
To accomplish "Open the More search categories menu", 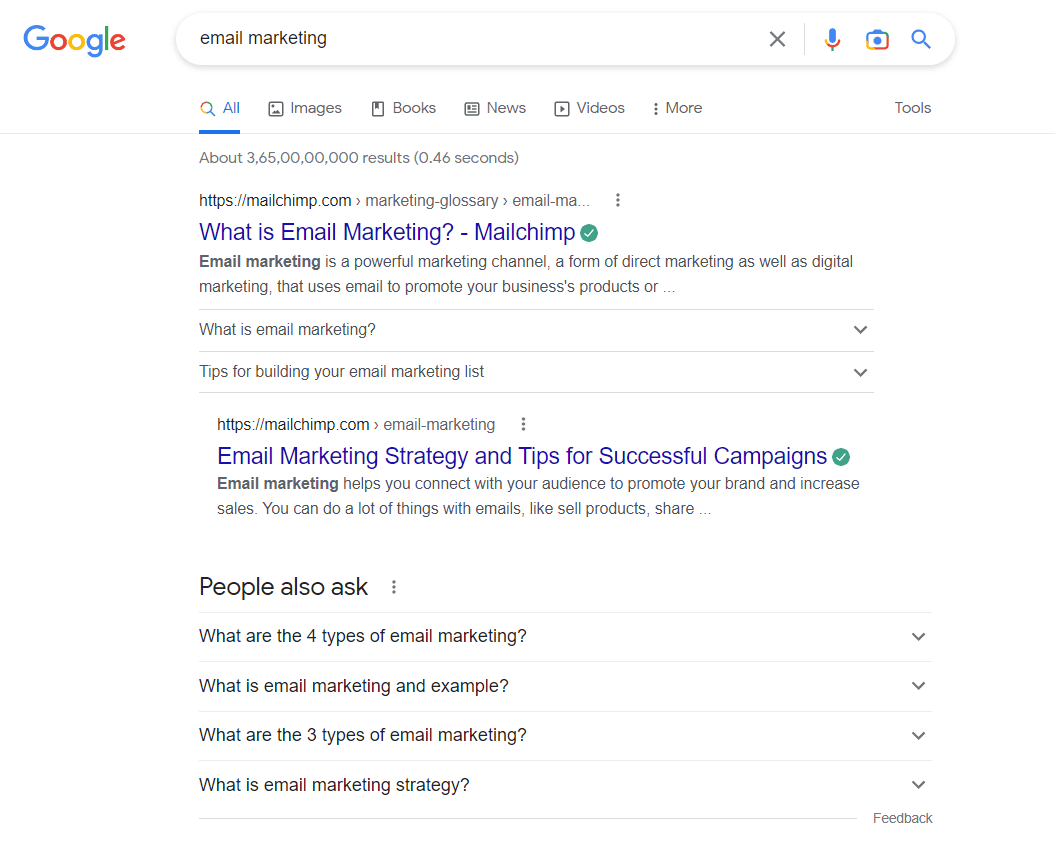I will point(677,108).
